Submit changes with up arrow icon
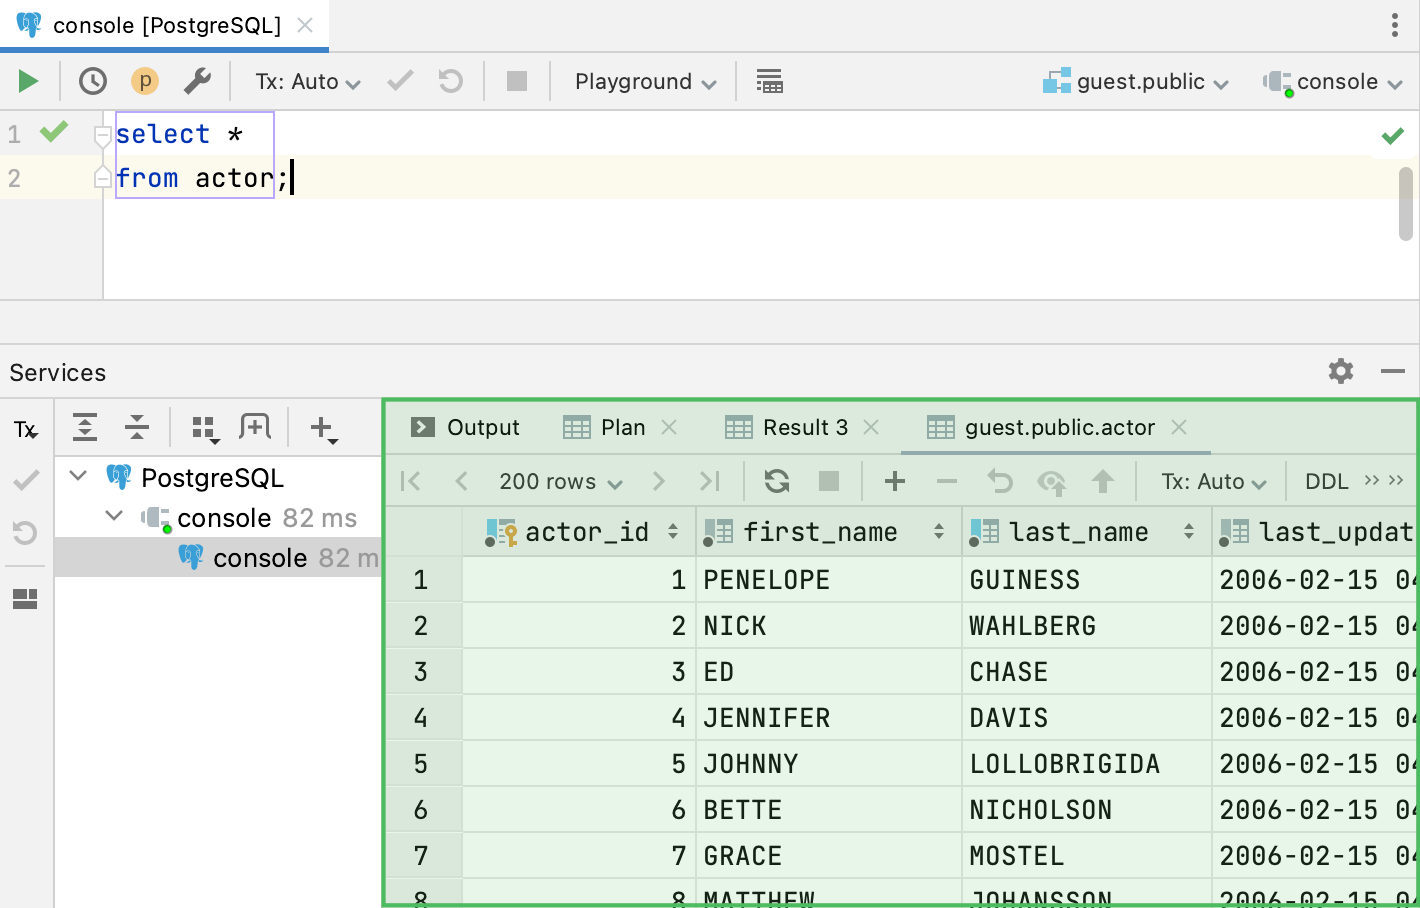 tap(1103, 481)
